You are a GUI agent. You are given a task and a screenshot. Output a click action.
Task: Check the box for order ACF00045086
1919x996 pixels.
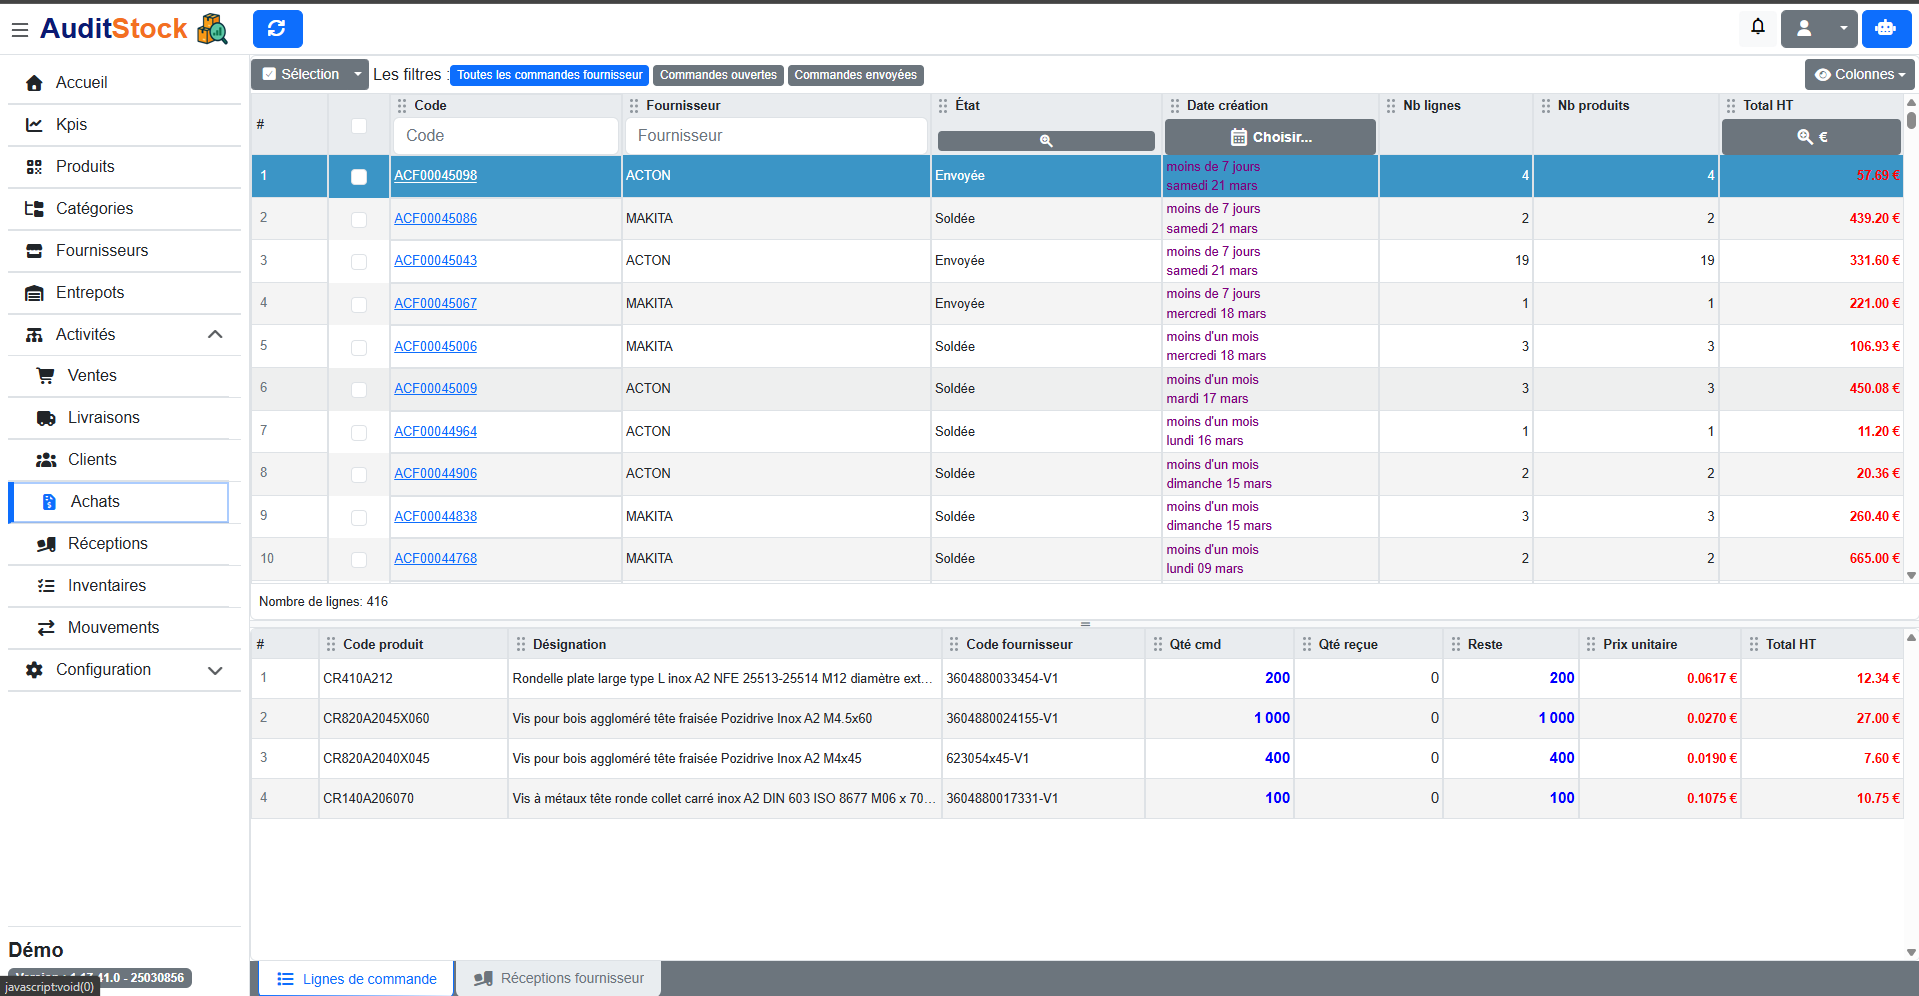[x=359, y=219]
